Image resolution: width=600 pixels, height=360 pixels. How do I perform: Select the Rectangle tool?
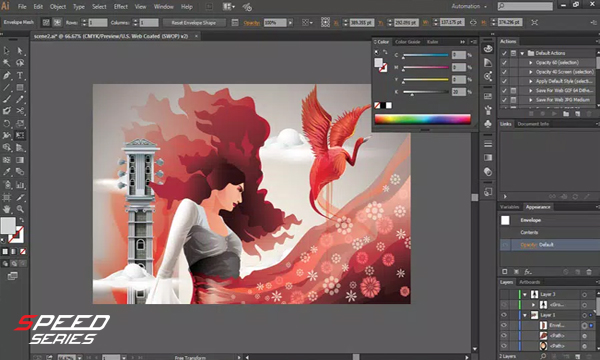click(20, 88)
